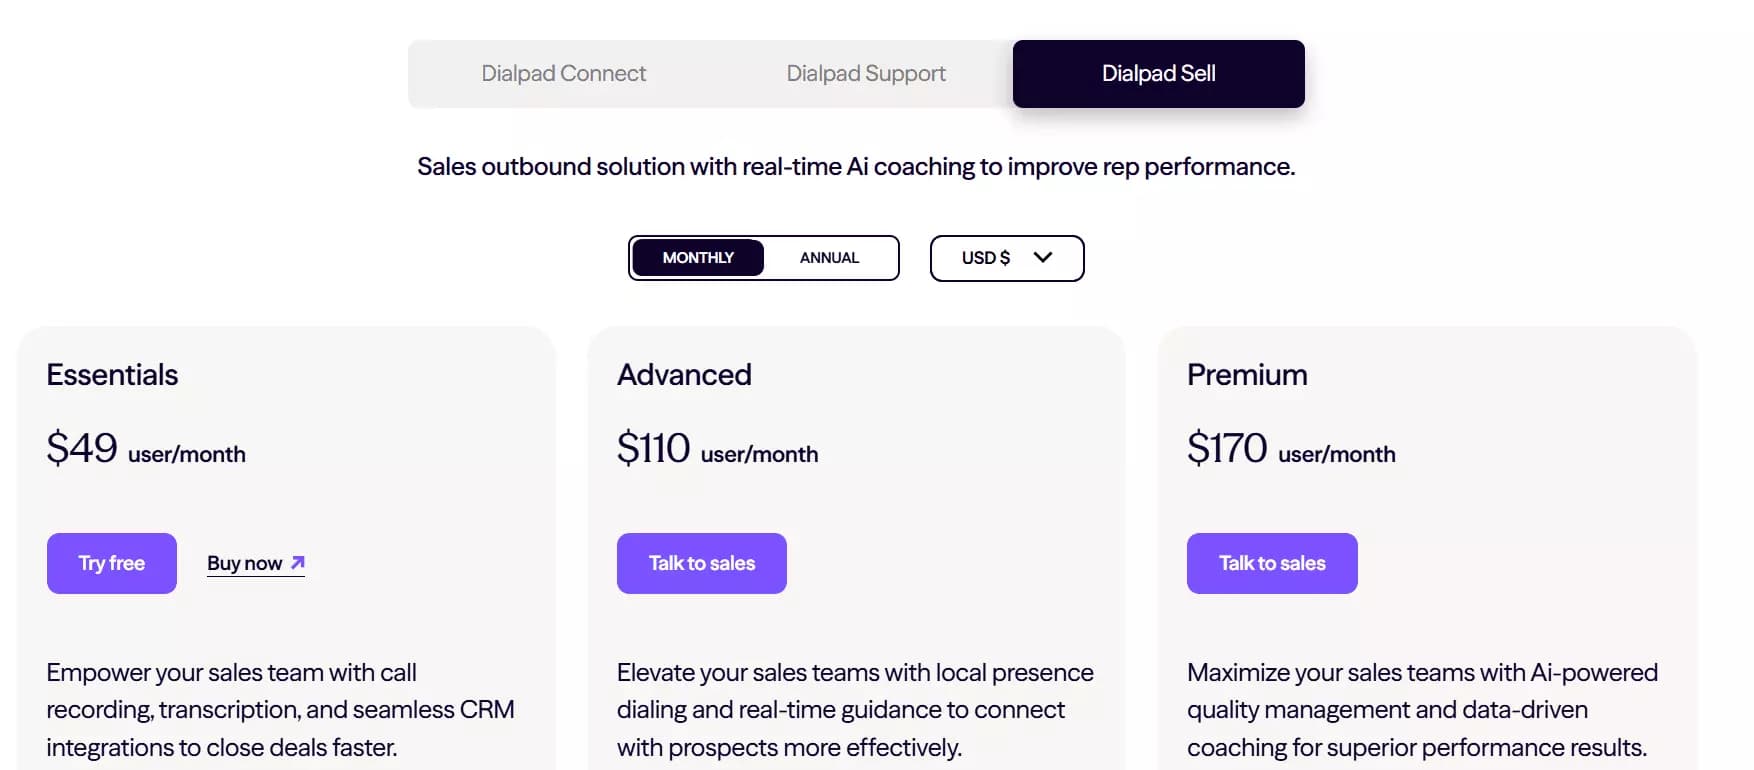Image resolution: width=1754 pixels, height=770 pixels.
Task: Select the Dialpad Sell tab
Action: 1157,73
